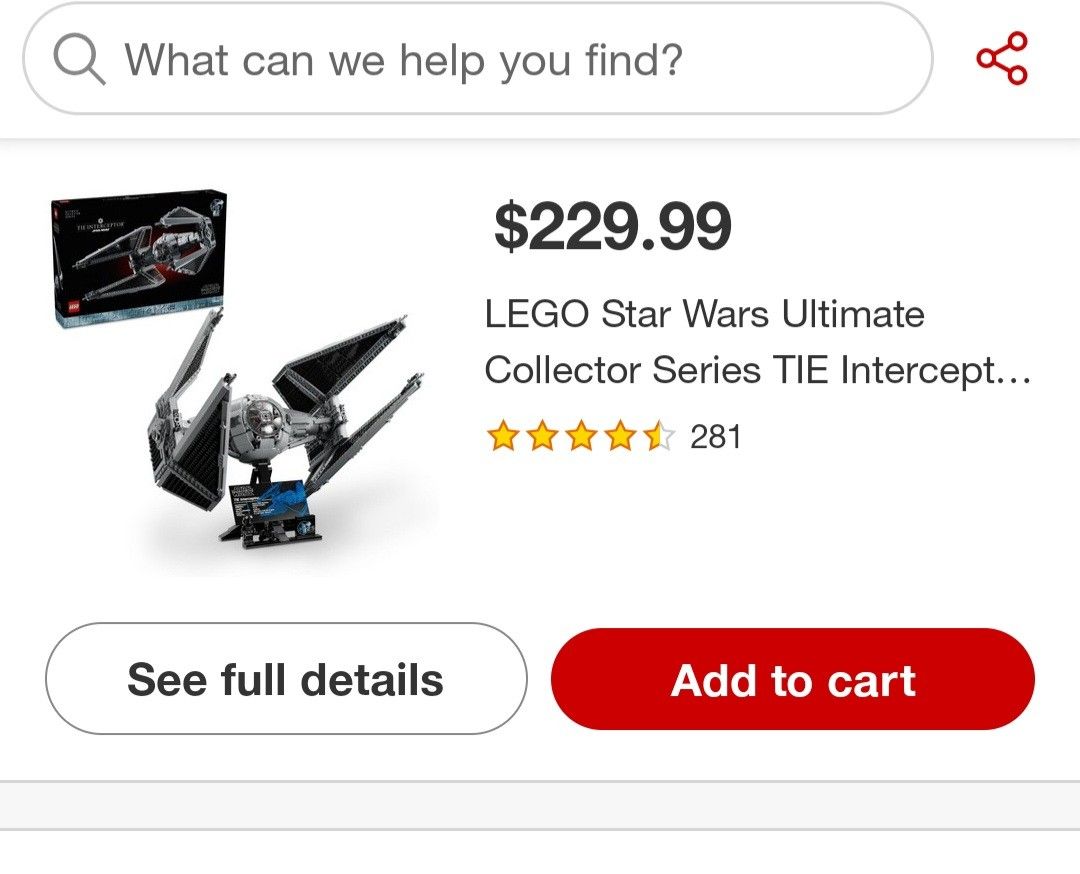Expand the product details section
Viewport: 1080px width, 874px height.
point(288,678)
